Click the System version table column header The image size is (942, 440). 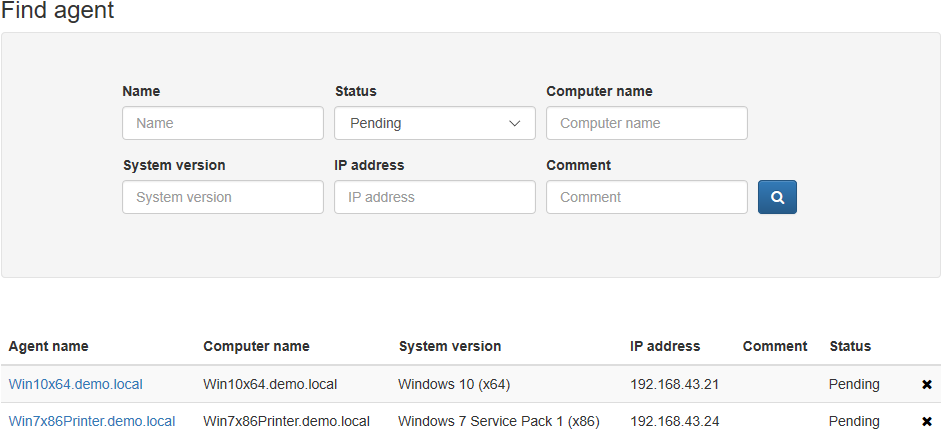click(x=450, y=346)
